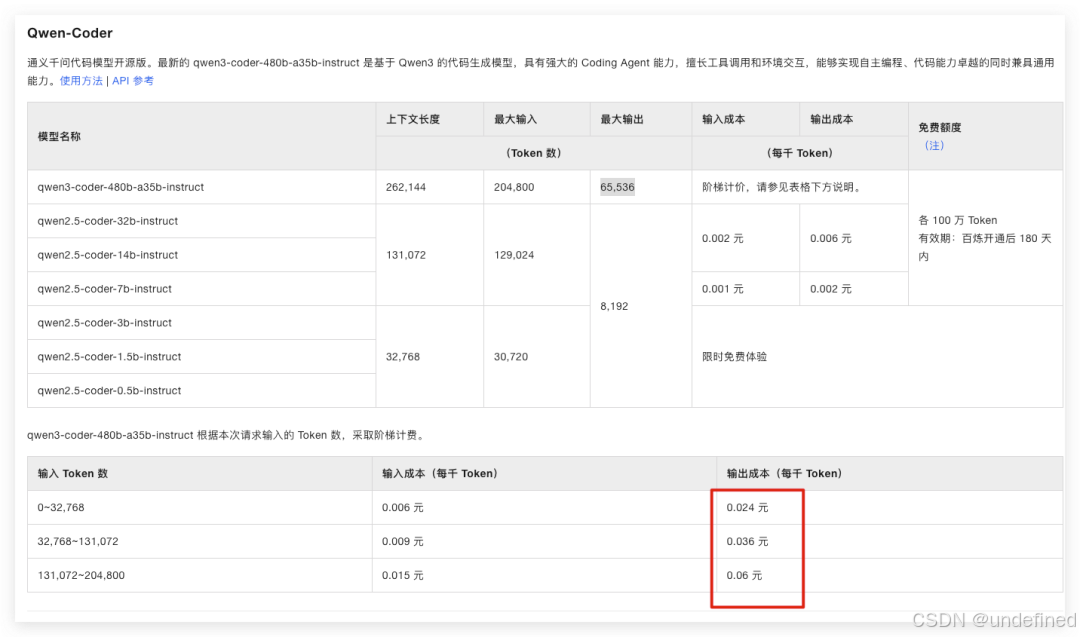Viewport: 1080px width, 637px height.
Task: Select the Qwen-Coder heading
Action: coord(70,32)
